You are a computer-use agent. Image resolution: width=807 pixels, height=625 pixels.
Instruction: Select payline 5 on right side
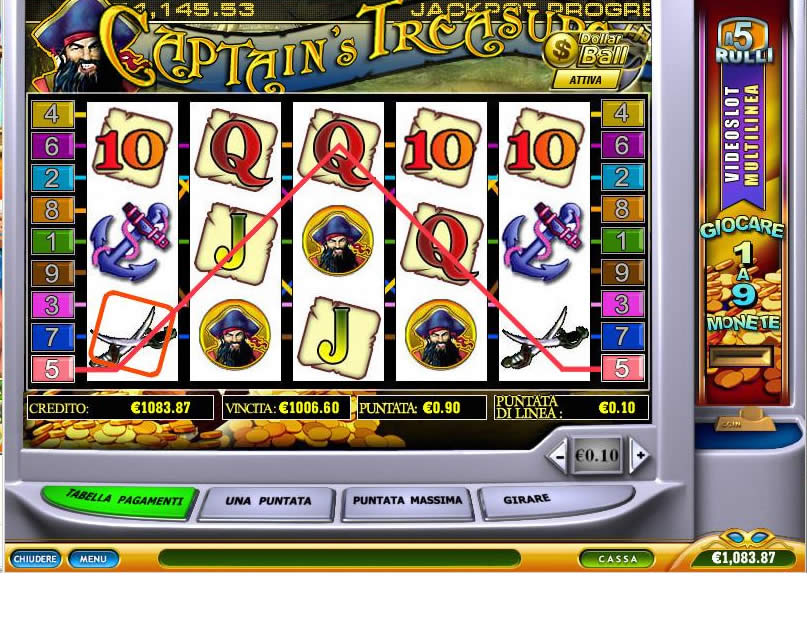pos(623,369)
